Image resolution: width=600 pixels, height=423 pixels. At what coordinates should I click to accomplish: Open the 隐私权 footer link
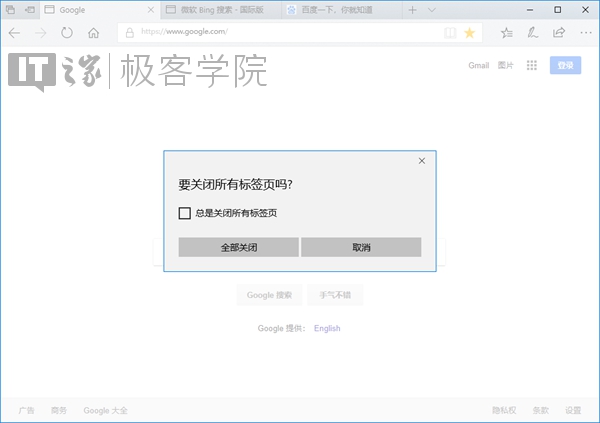point(504,410)
